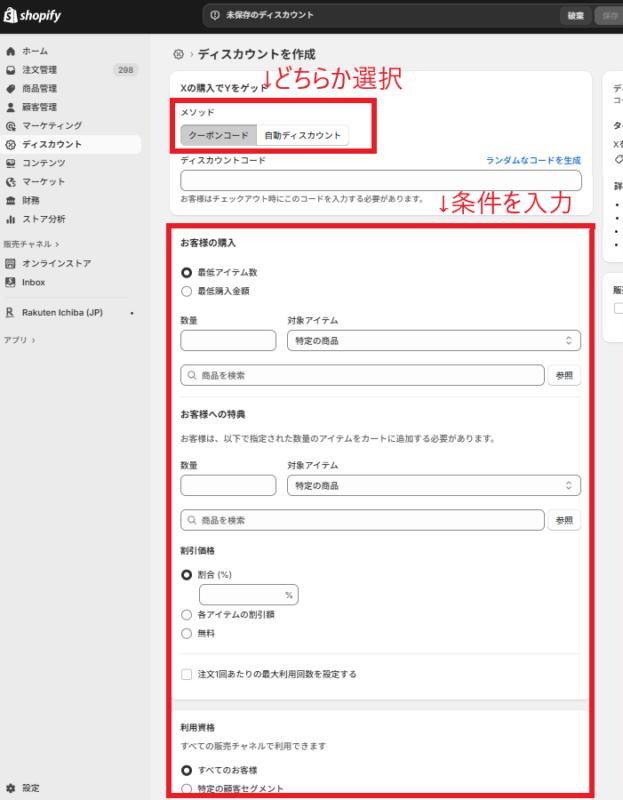The width and height of the screenshot is (623, 800).
Task: Switch to the 自動ディスカウント method tab
Action: pos(302,135)
